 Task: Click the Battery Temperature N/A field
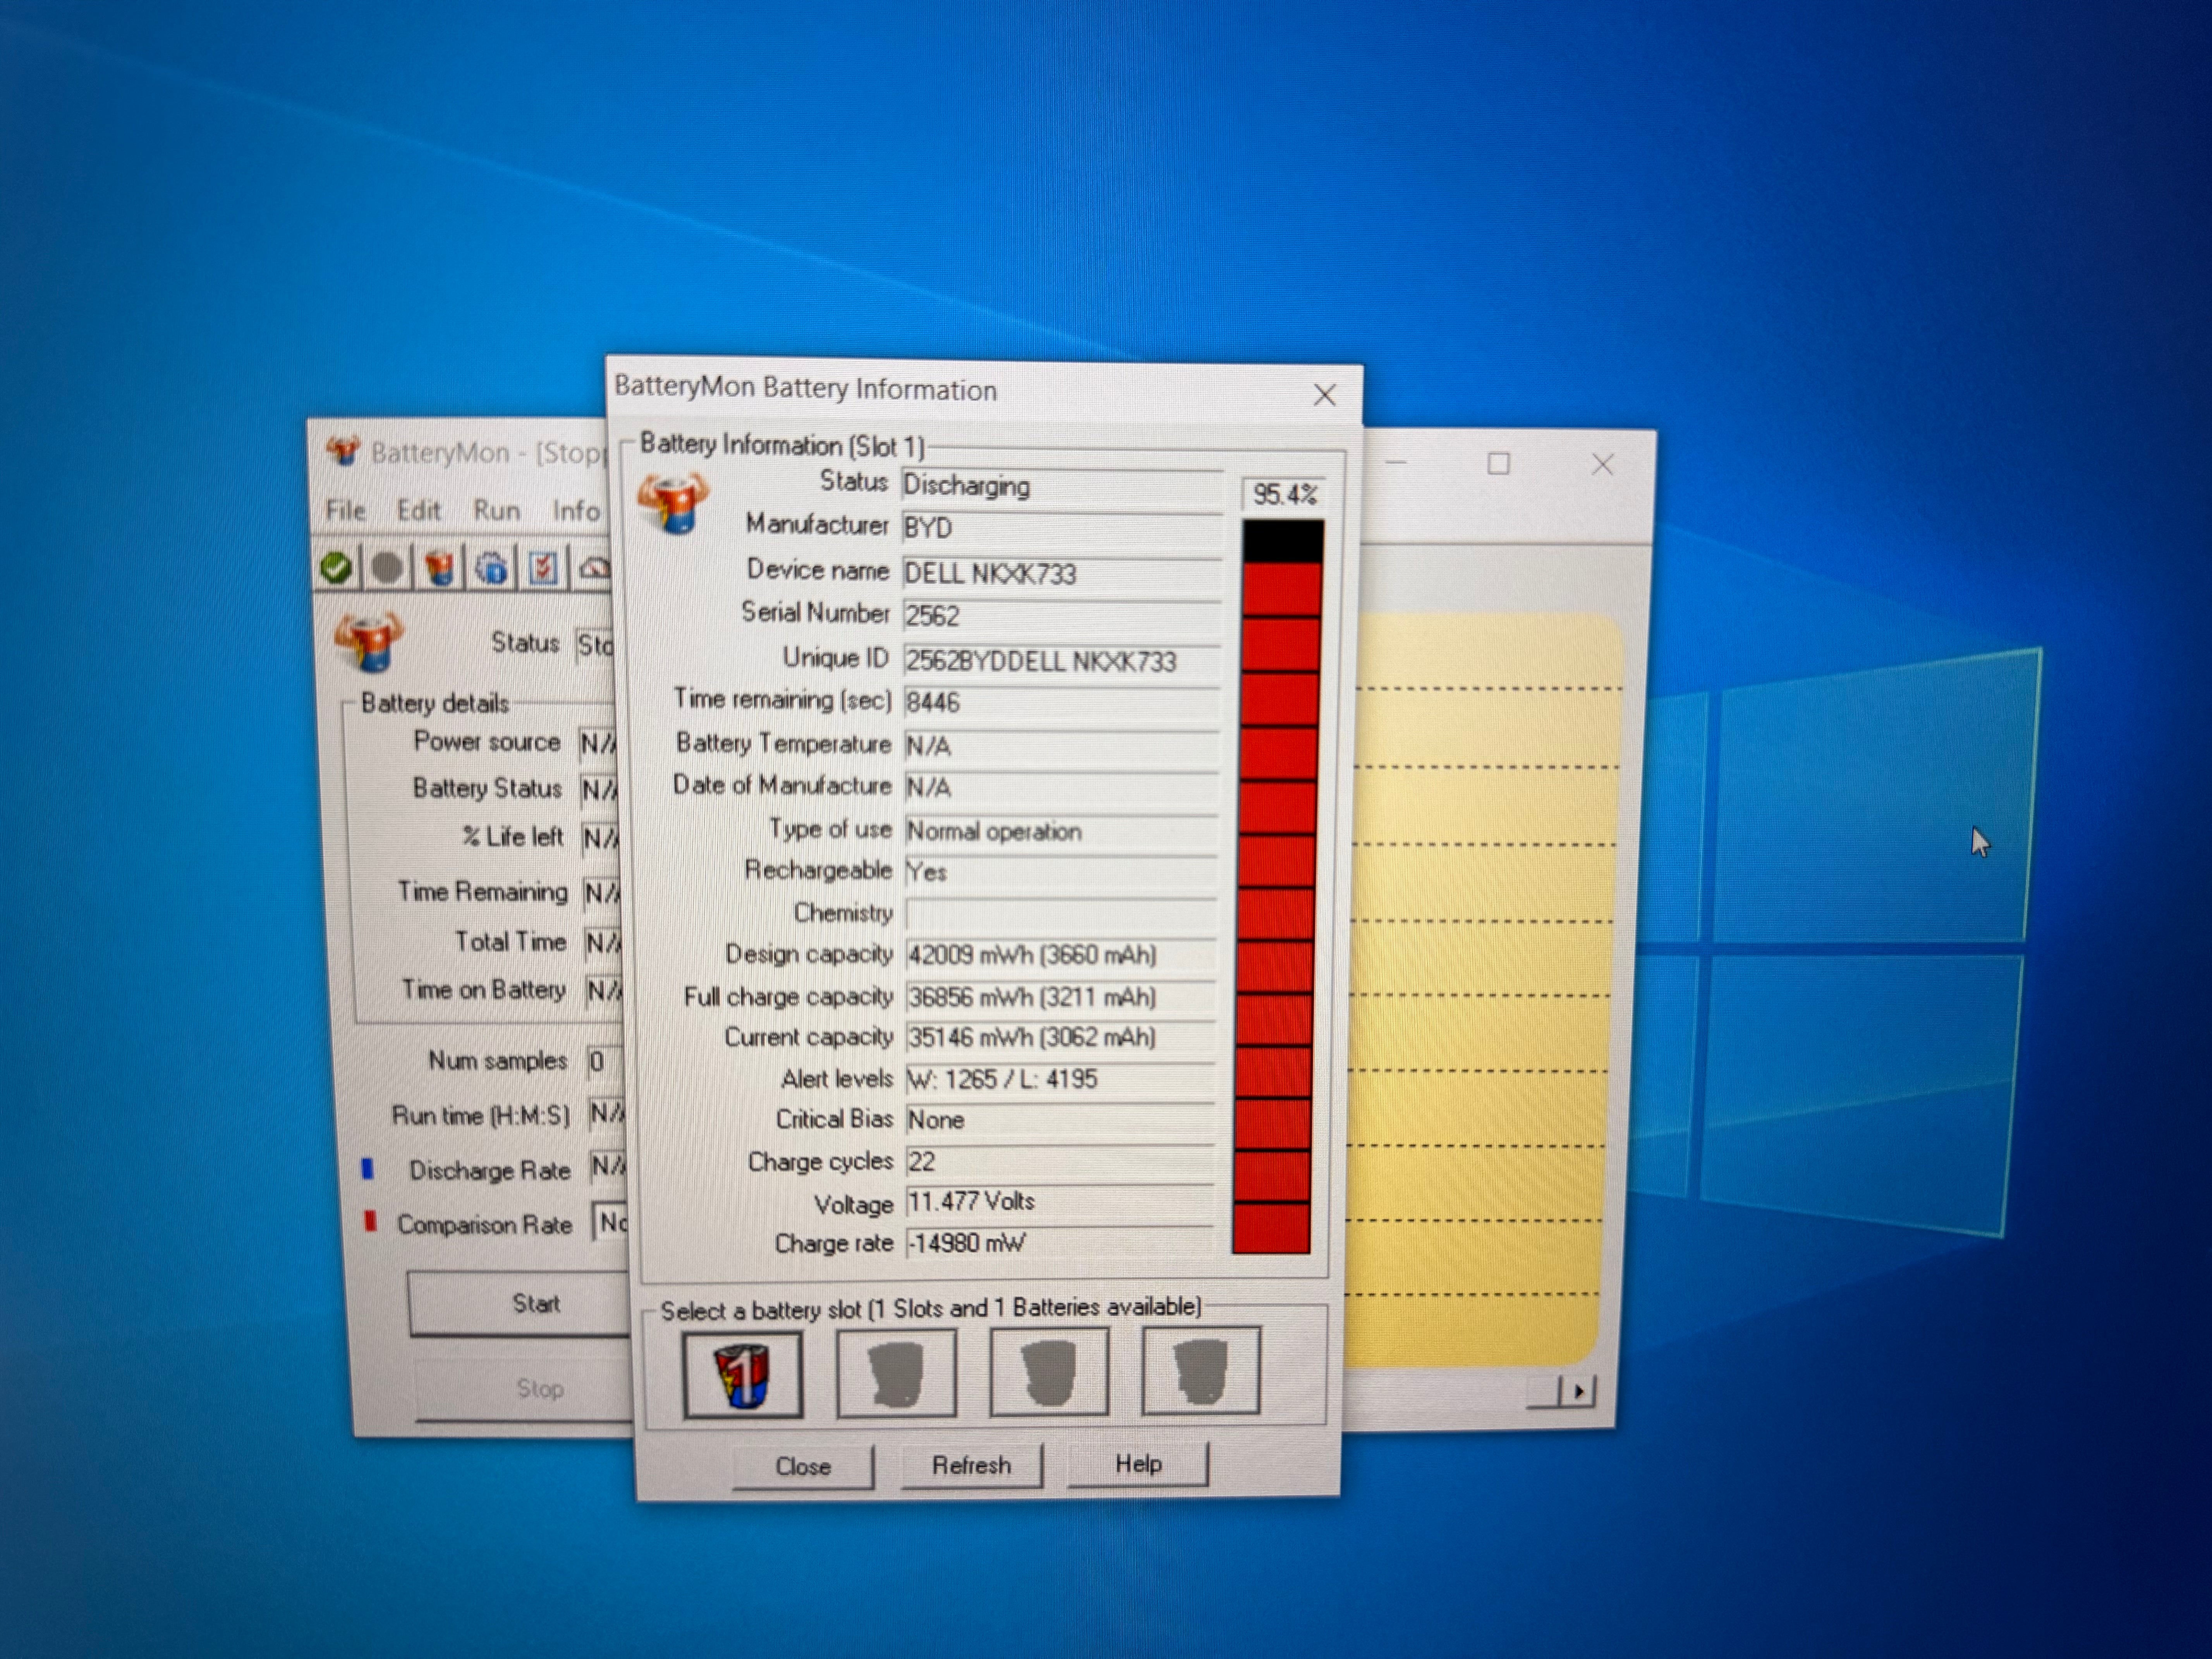point(1061,746)
